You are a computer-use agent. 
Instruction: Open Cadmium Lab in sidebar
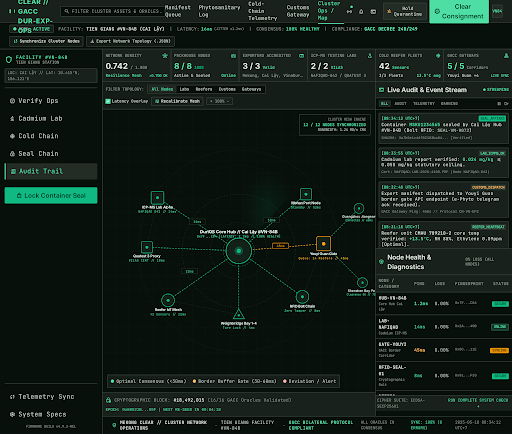(51, 118)
